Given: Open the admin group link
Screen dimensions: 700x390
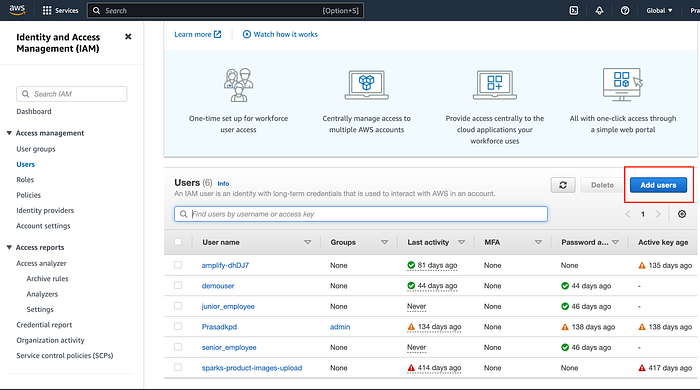Looking at the screenshot, I should coord(340,327).
